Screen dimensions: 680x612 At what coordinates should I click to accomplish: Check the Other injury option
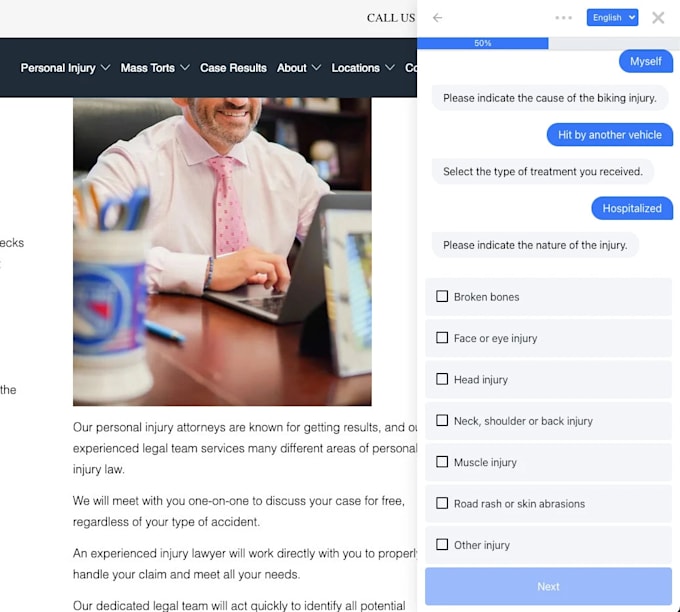[442, 544]
